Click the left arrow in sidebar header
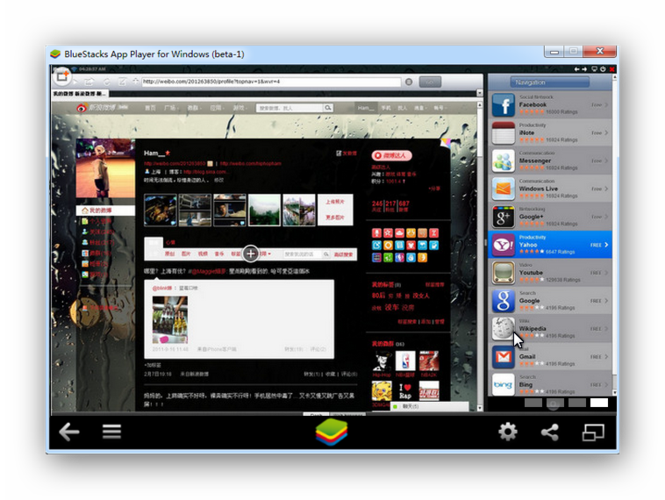665x500 pixels. 577,69
